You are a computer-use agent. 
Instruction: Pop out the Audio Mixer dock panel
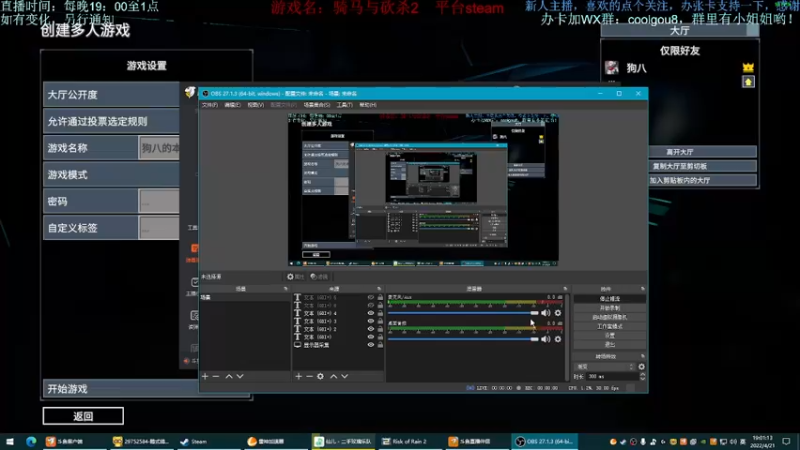coord(565,289)
